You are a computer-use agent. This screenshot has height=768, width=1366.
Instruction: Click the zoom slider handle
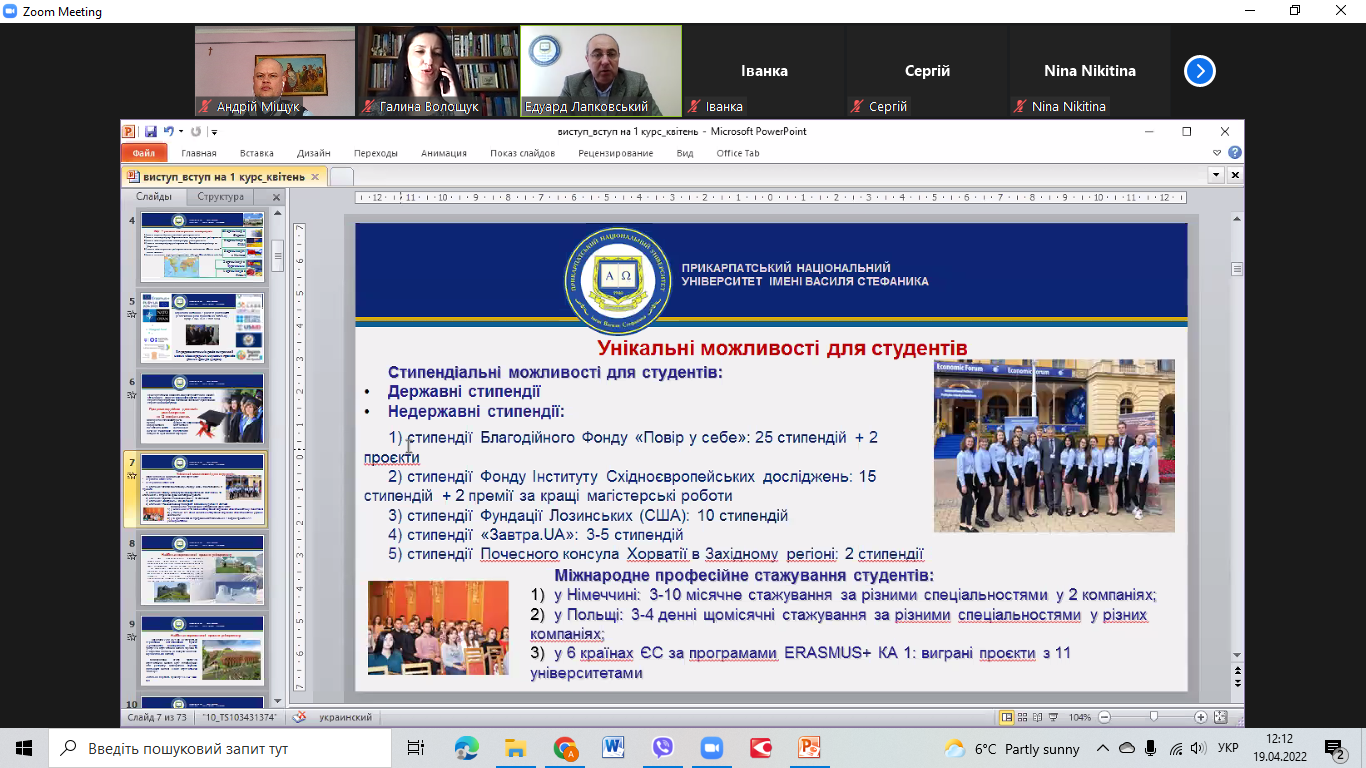click(1154, 717)
